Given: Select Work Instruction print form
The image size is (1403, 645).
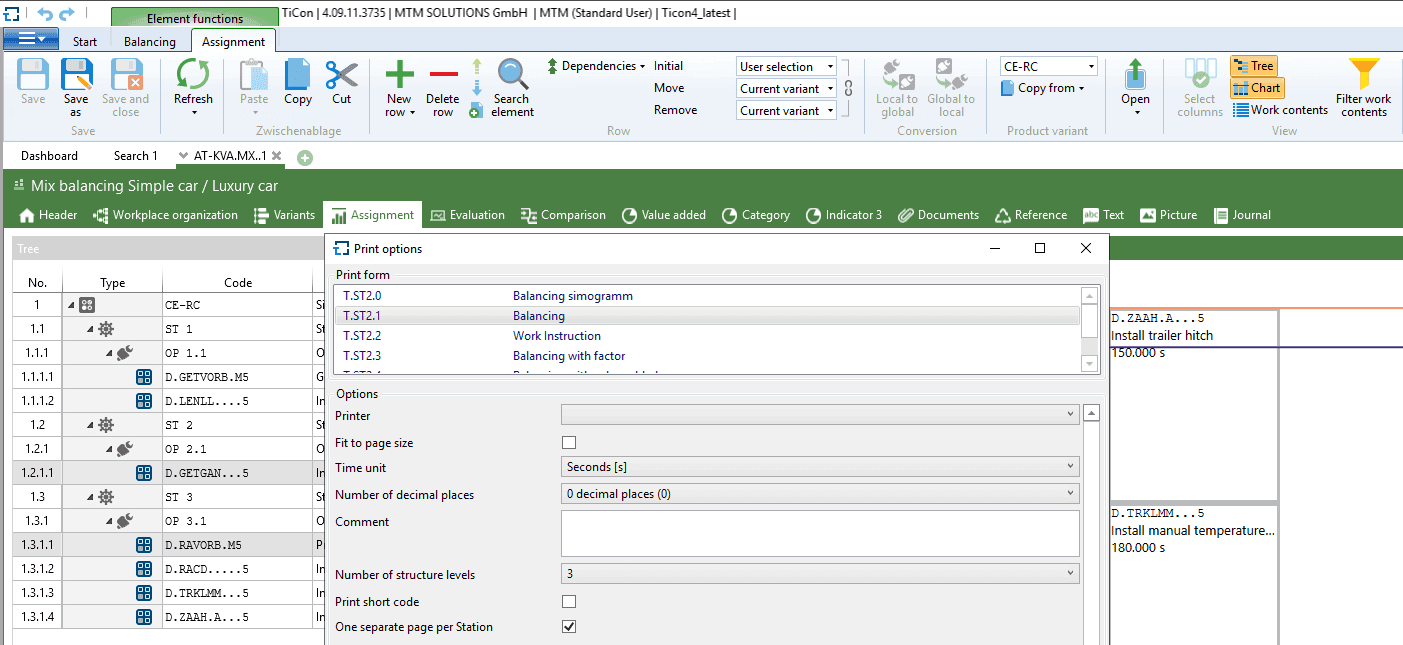Looking at the screenshot, I should pos(557,336).
